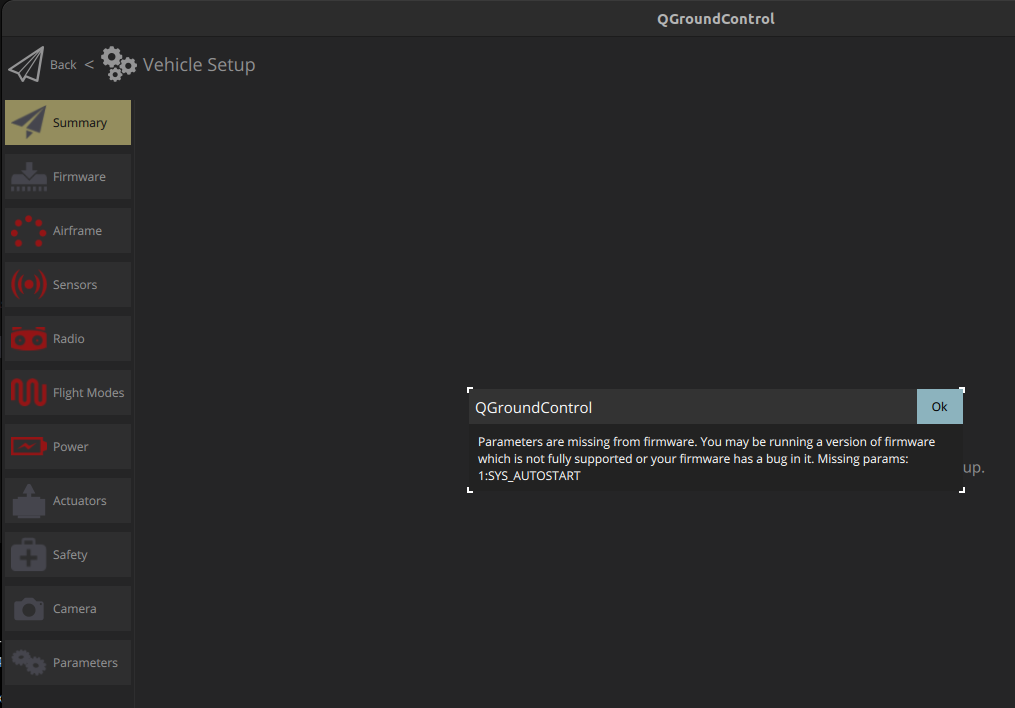Click the Safety medkit icon
This screenshot has width=1015, height=708.
28,555
